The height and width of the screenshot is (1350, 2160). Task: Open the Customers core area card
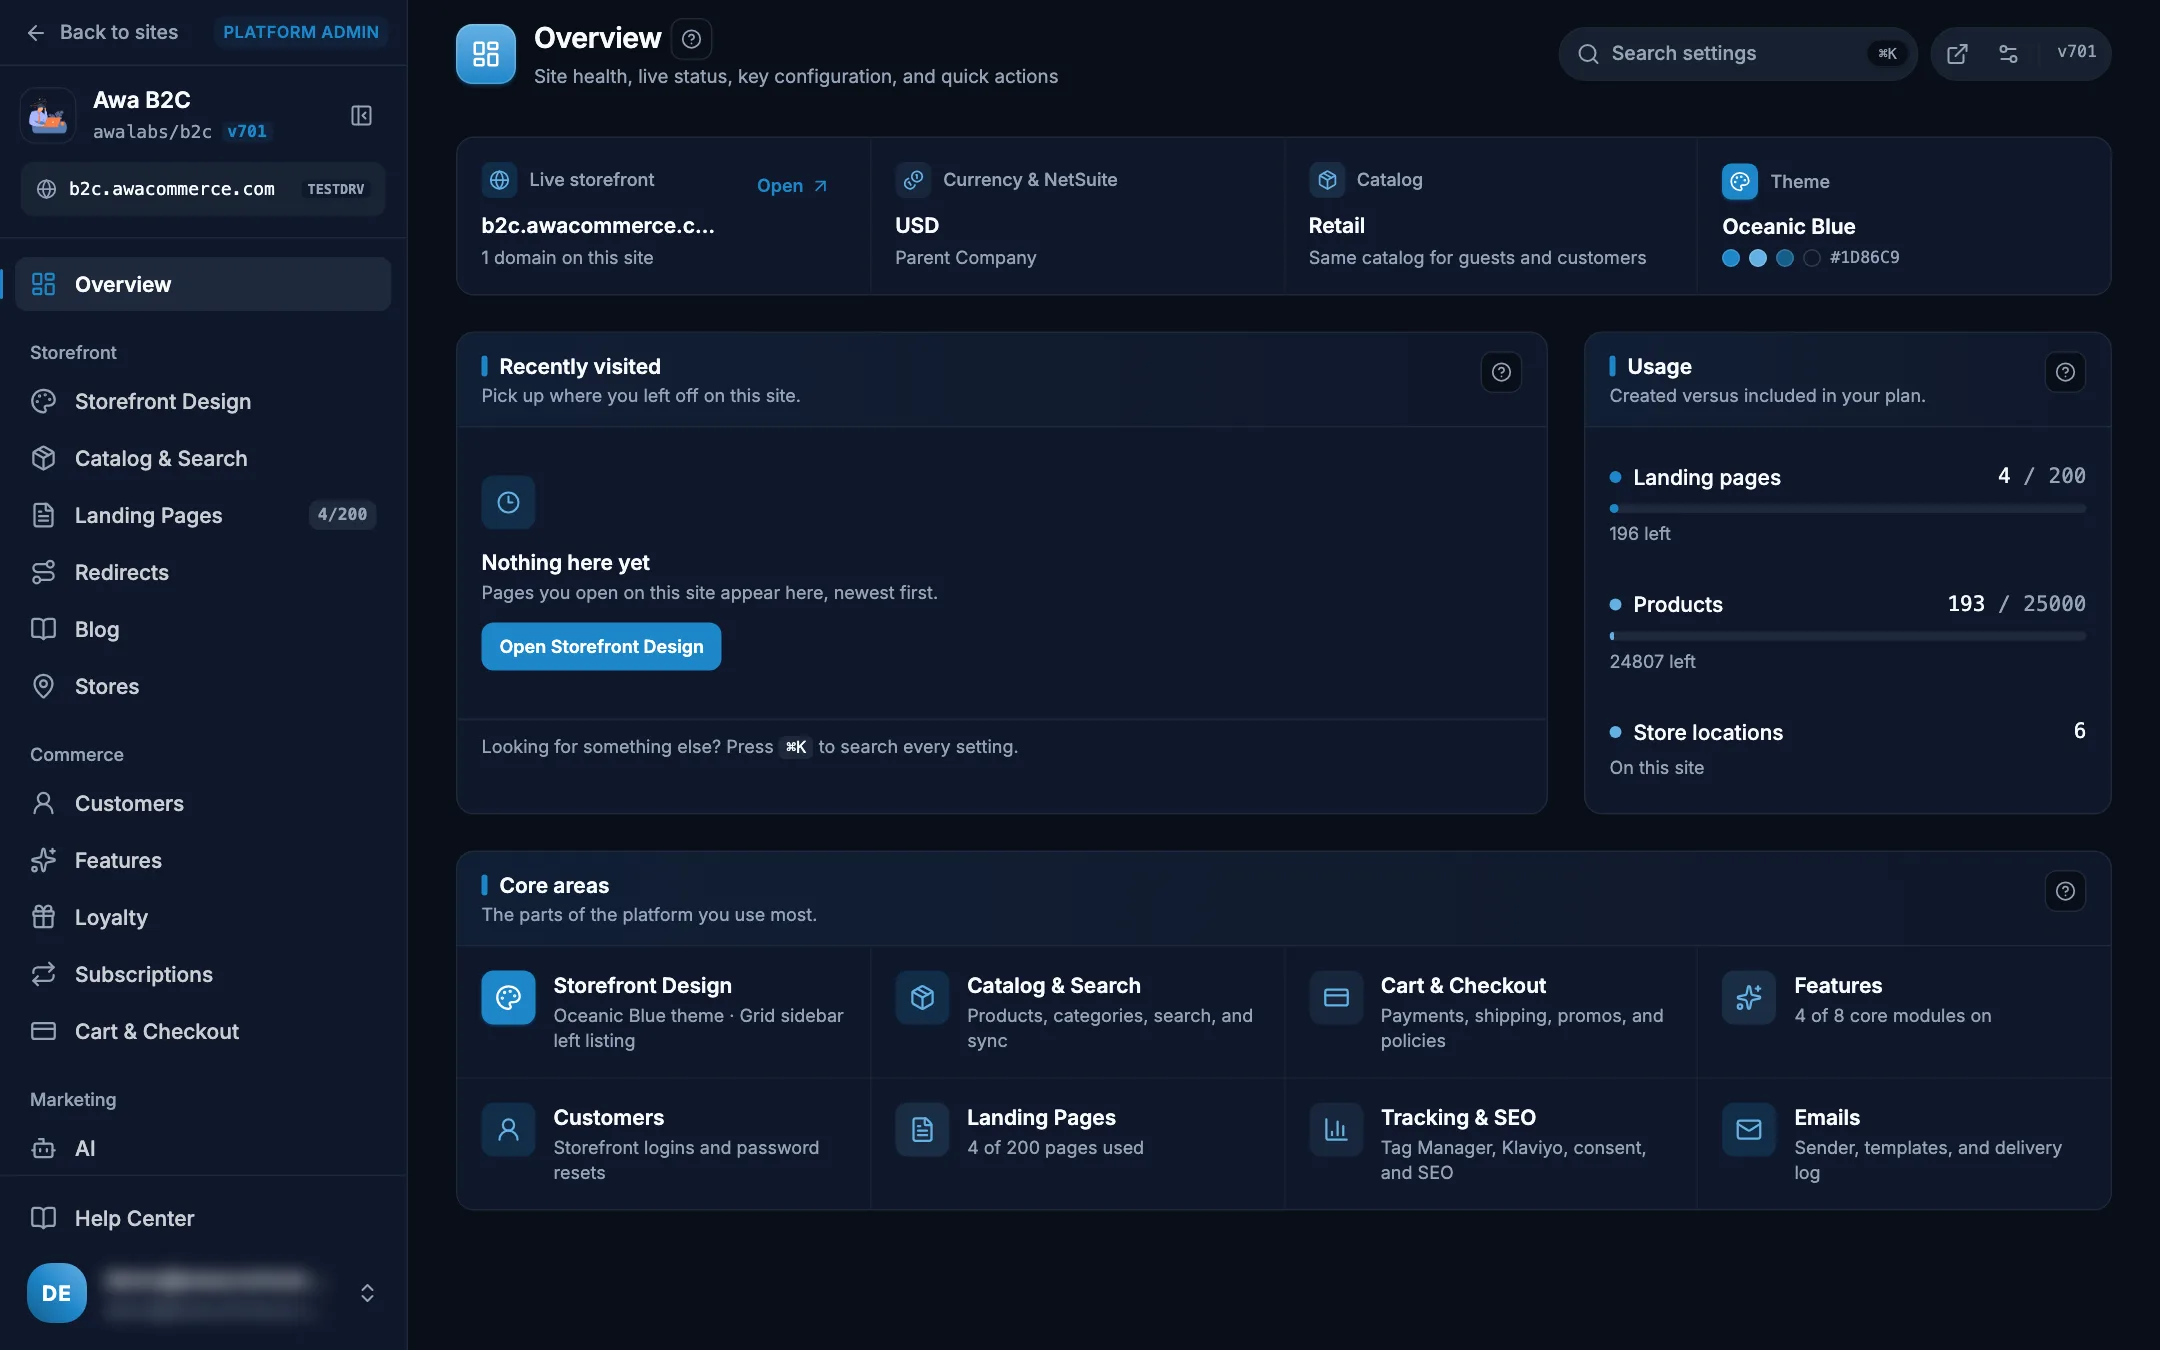click(664, 1144)
